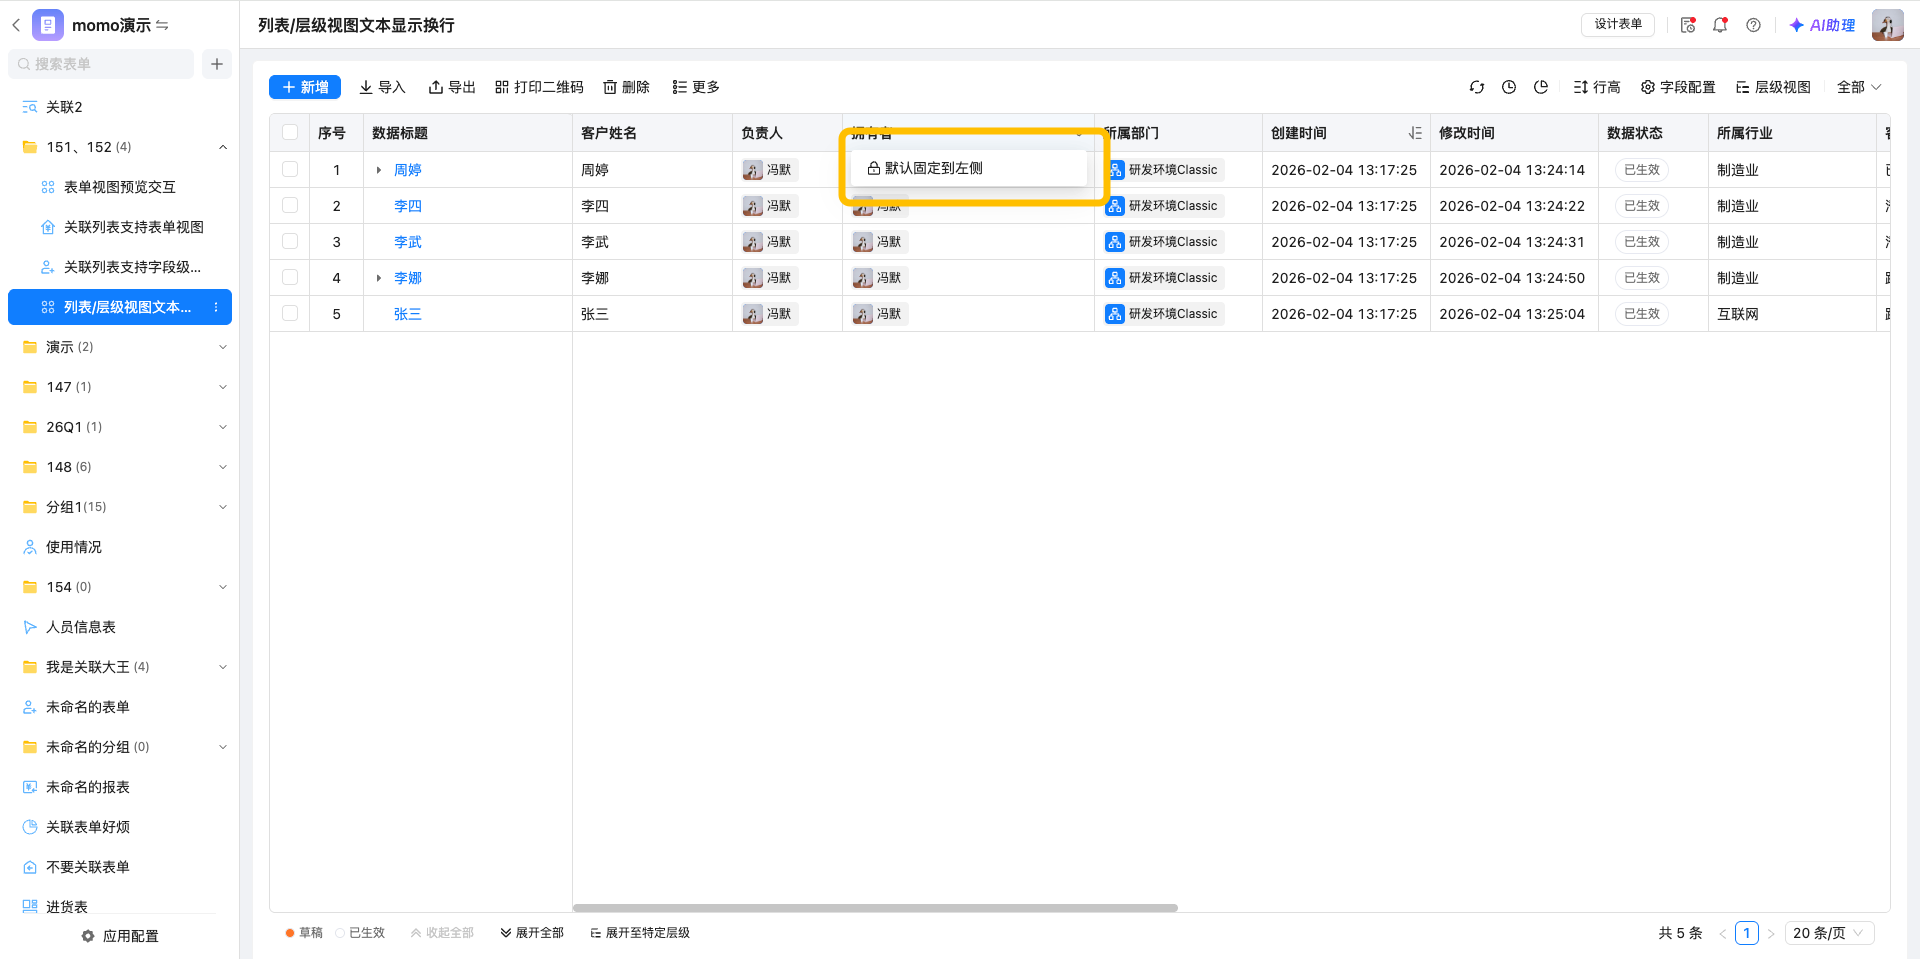The image size is (1920, 959).
Task: Open 关联表单好烦 in sidebar
Action: 88,827
